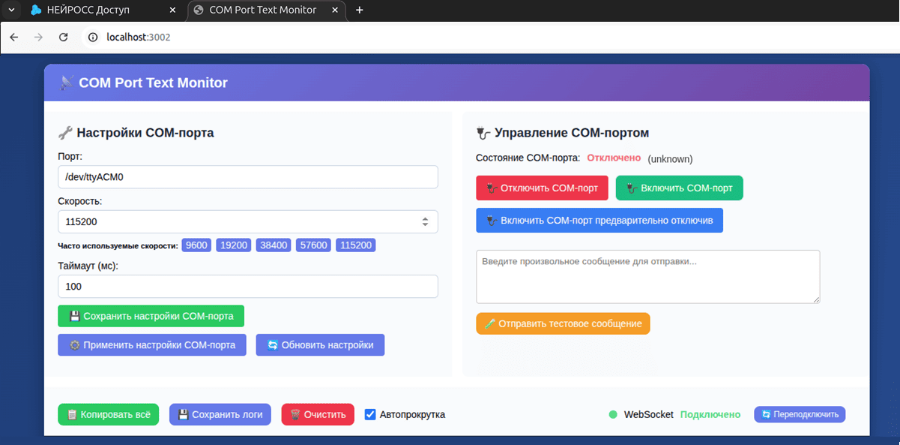Select the COM Port Text Monitor tab
Viewport: 900px width, 445px height.
coord(267,10)
